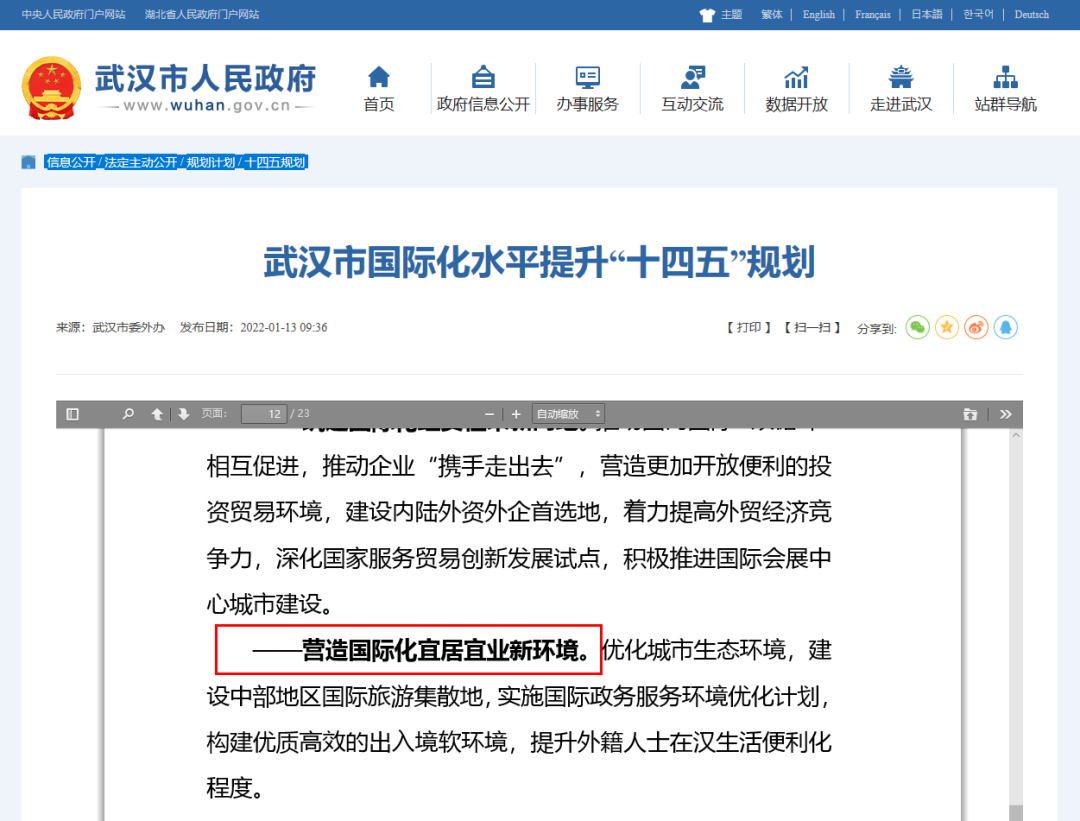The image size is (1080, 821).
Task: Click PDF scrollbar up arrow
Action: click(1016, 436)
